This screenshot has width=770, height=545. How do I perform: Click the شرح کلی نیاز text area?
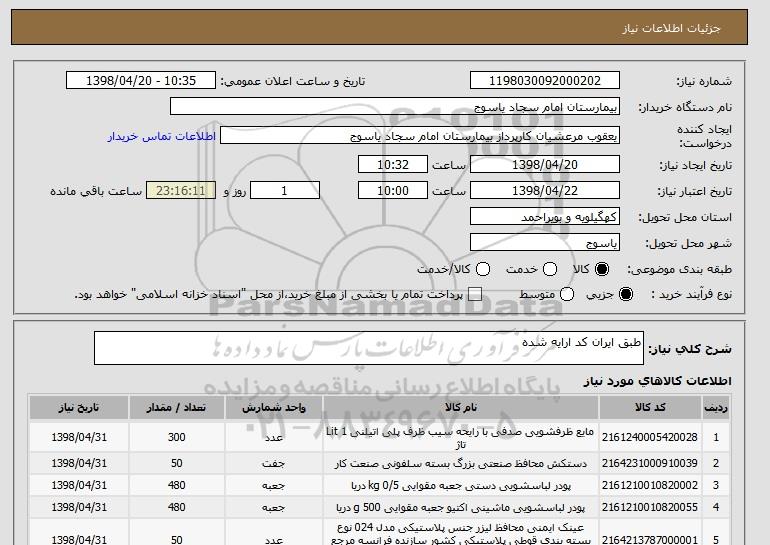point(369,348)
